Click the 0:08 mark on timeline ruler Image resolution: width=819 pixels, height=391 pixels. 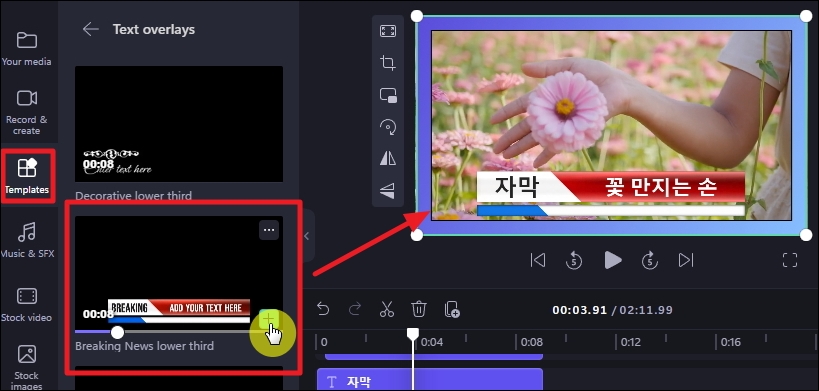532,342
